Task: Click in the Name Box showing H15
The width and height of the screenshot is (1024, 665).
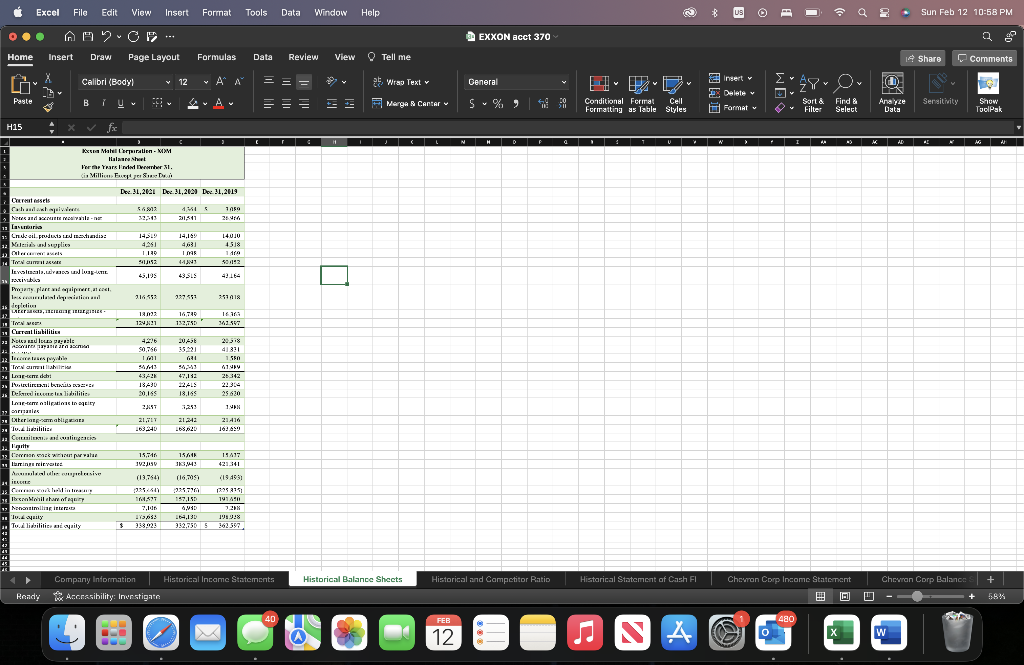Action: [x=25, y=127]
